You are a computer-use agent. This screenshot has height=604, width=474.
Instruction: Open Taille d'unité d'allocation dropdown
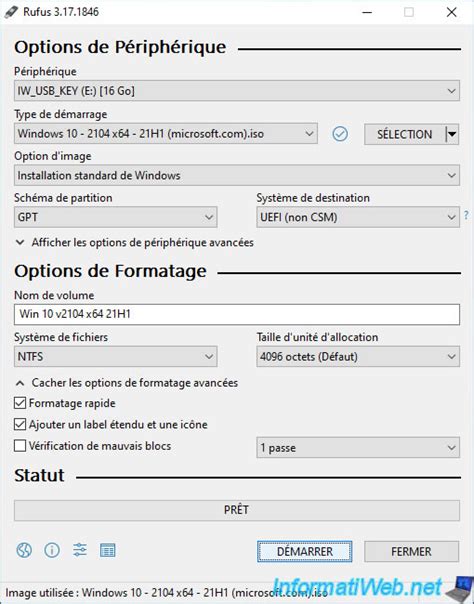pos(358,356)
